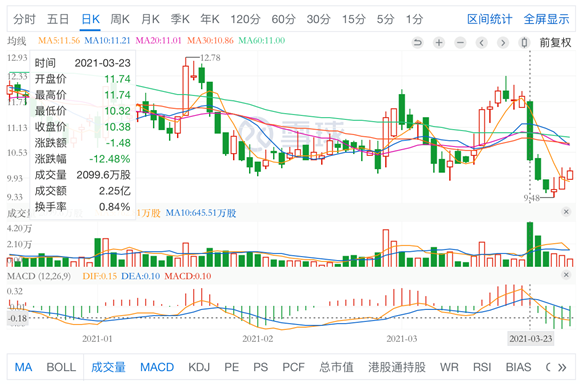
Task: Switch to the 周K weekly tab
Action: (120, 19)
